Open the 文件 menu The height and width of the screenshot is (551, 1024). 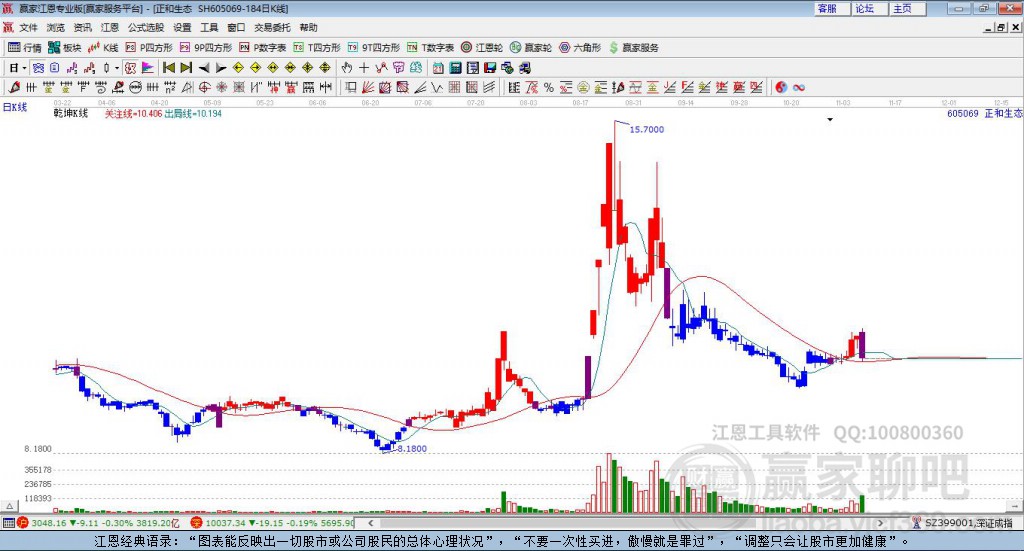click(28, 27)
